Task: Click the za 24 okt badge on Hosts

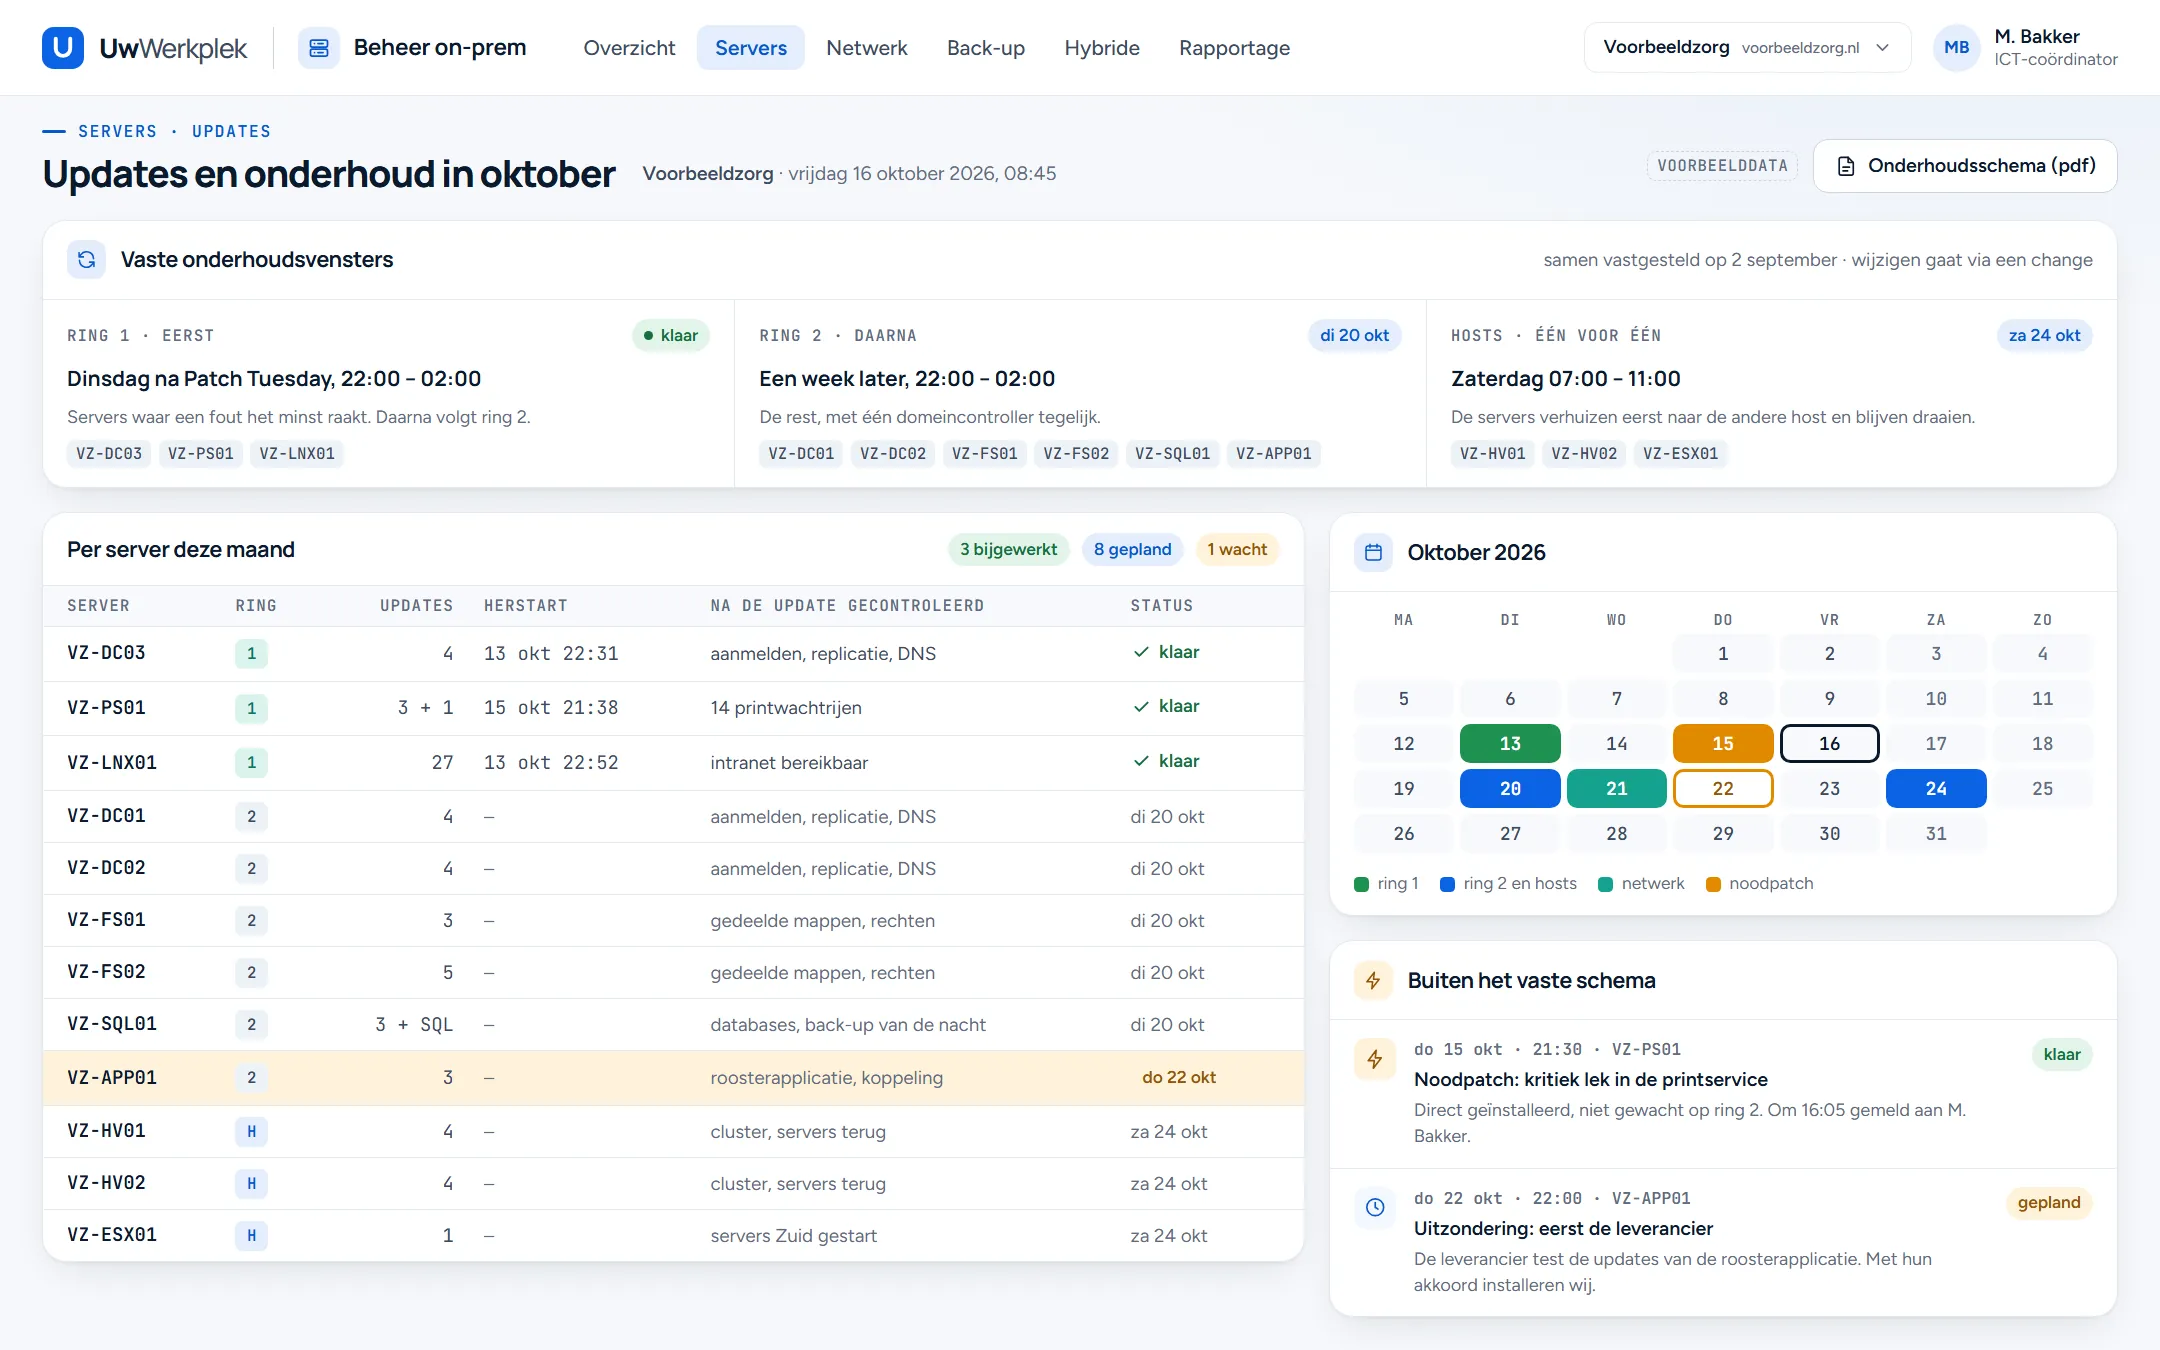Action: tap(2044, 335)
